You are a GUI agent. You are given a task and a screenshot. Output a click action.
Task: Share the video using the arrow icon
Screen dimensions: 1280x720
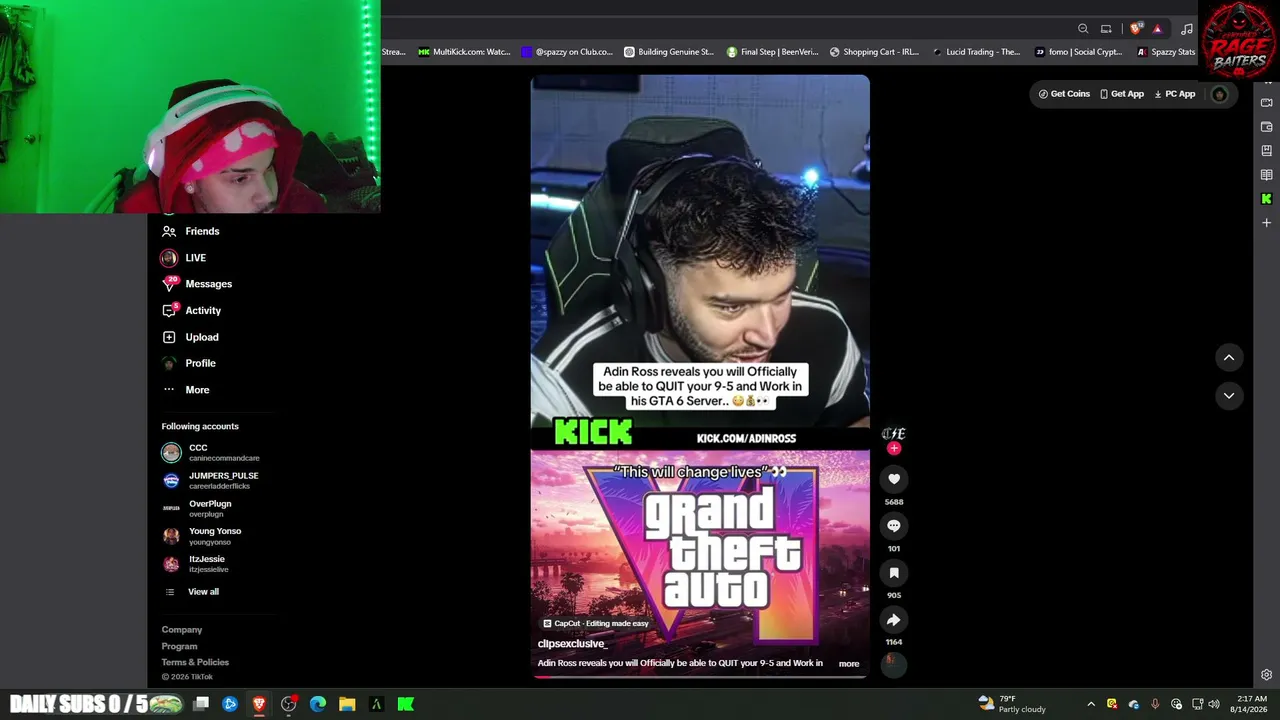(x=894, y=620)
